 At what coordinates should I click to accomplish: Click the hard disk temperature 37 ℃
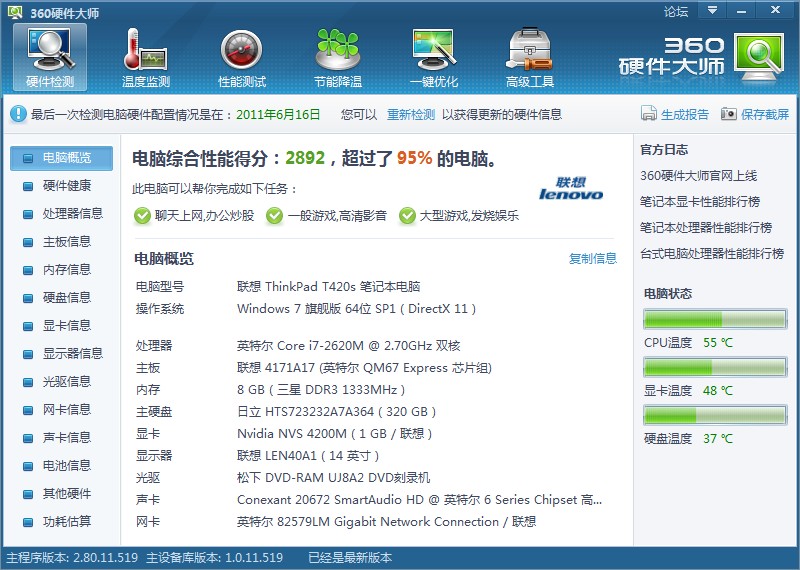coord(717,439)
